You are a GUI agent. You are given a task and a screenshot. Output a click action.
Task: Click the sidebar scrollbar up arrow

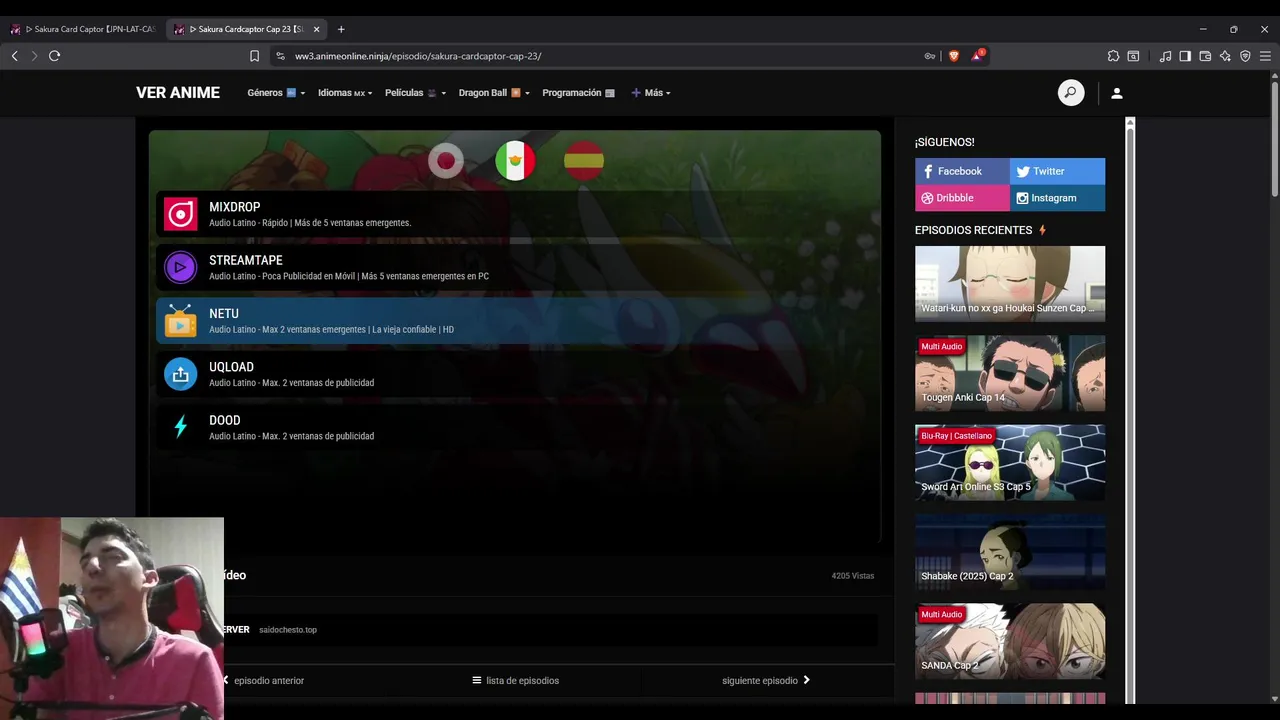1130,122
